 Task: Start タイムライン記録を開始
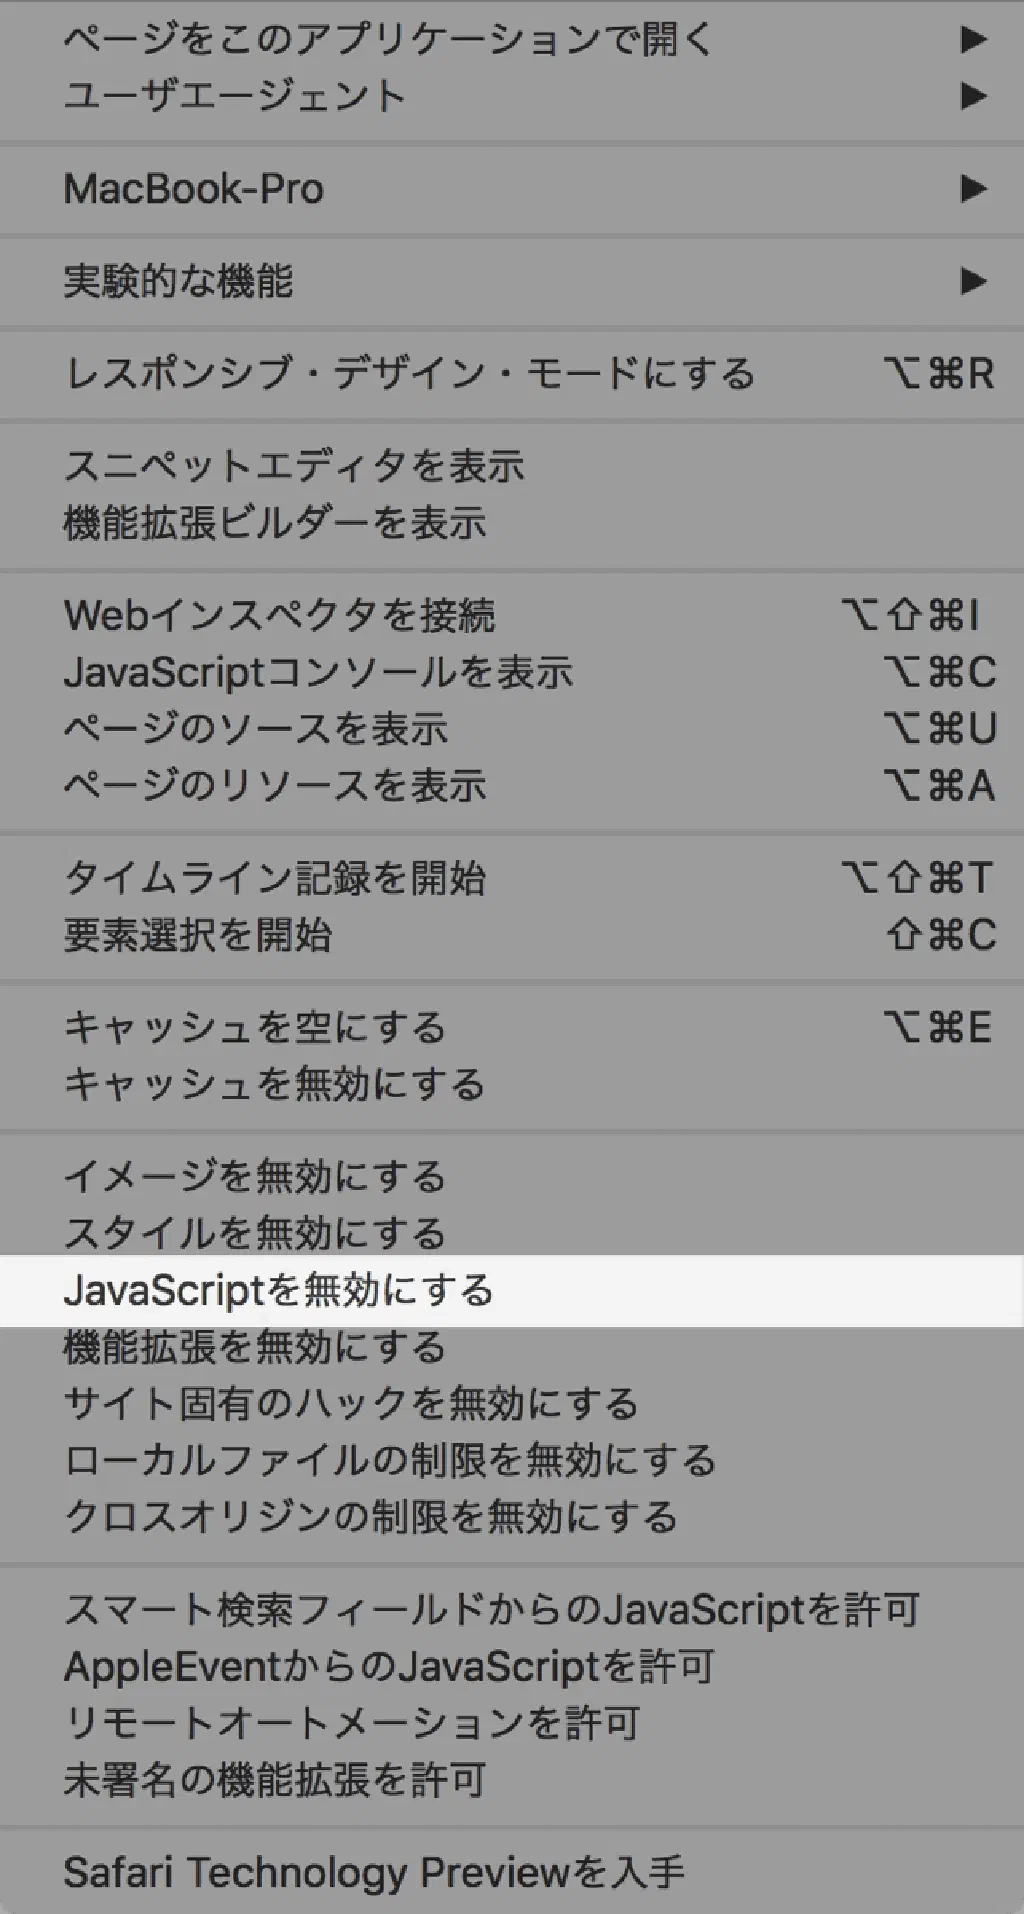click(275, 879)
